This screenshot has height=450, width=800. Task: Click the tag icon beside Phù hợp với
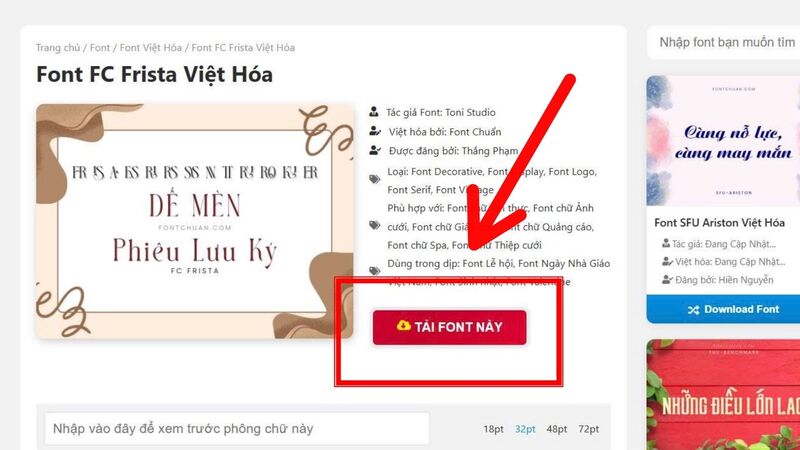375,226
